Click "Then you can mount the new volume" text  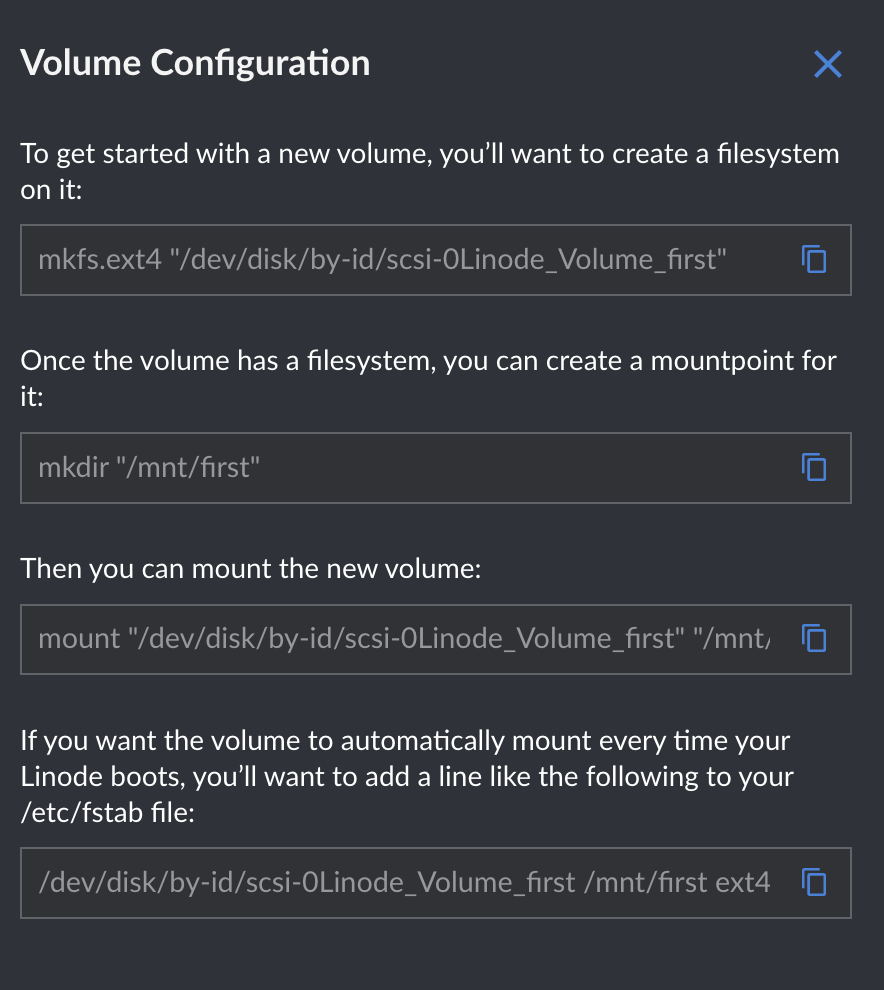click(x=251, y=568)
